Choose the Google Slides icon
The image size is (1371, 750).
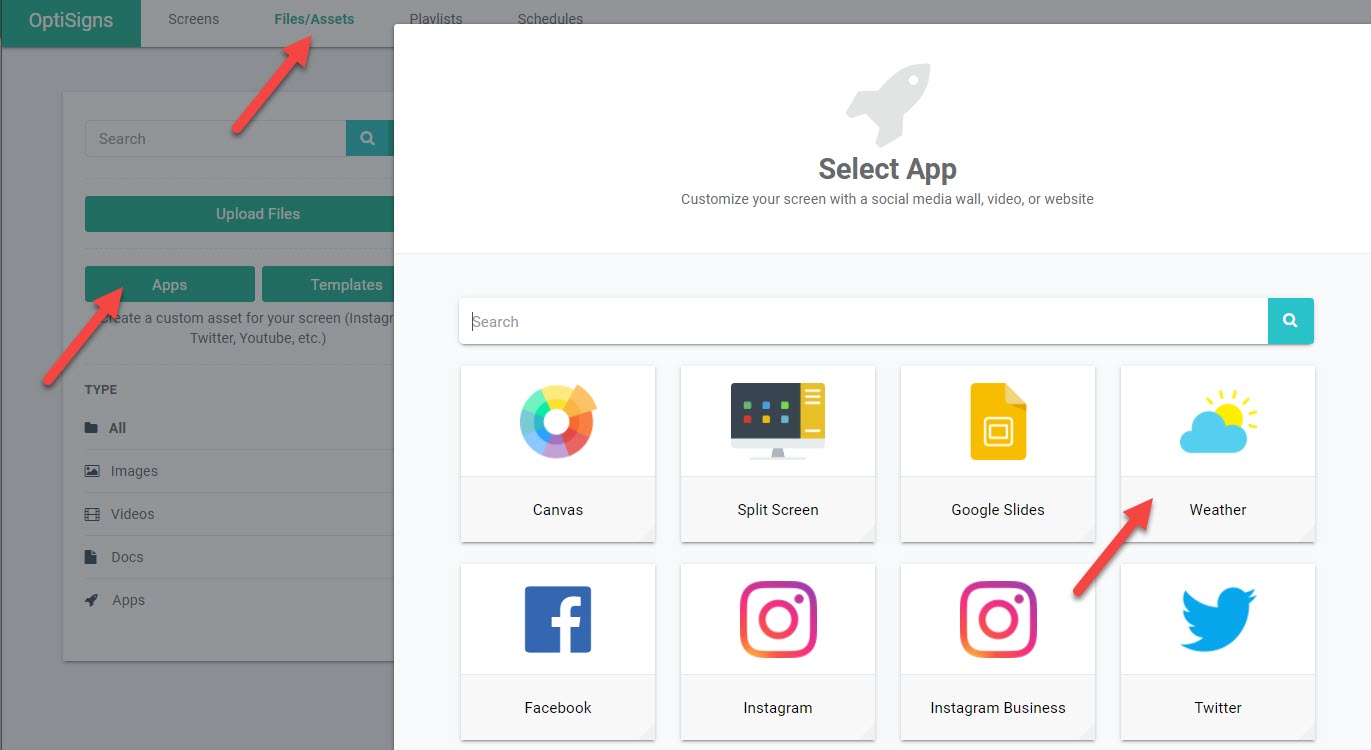click(998, 422)
